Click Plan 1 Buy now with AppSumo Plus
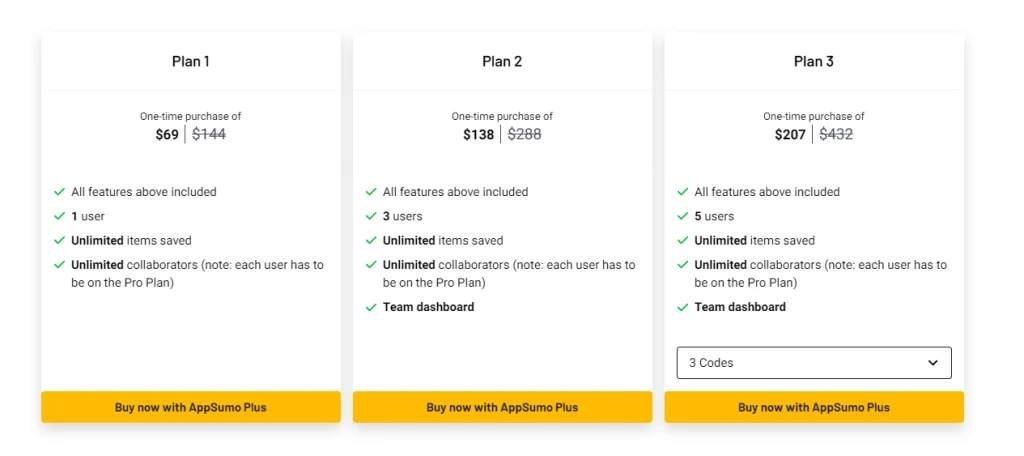The height and width of the screenshot is (456, 1024). (x=190, y=407)
